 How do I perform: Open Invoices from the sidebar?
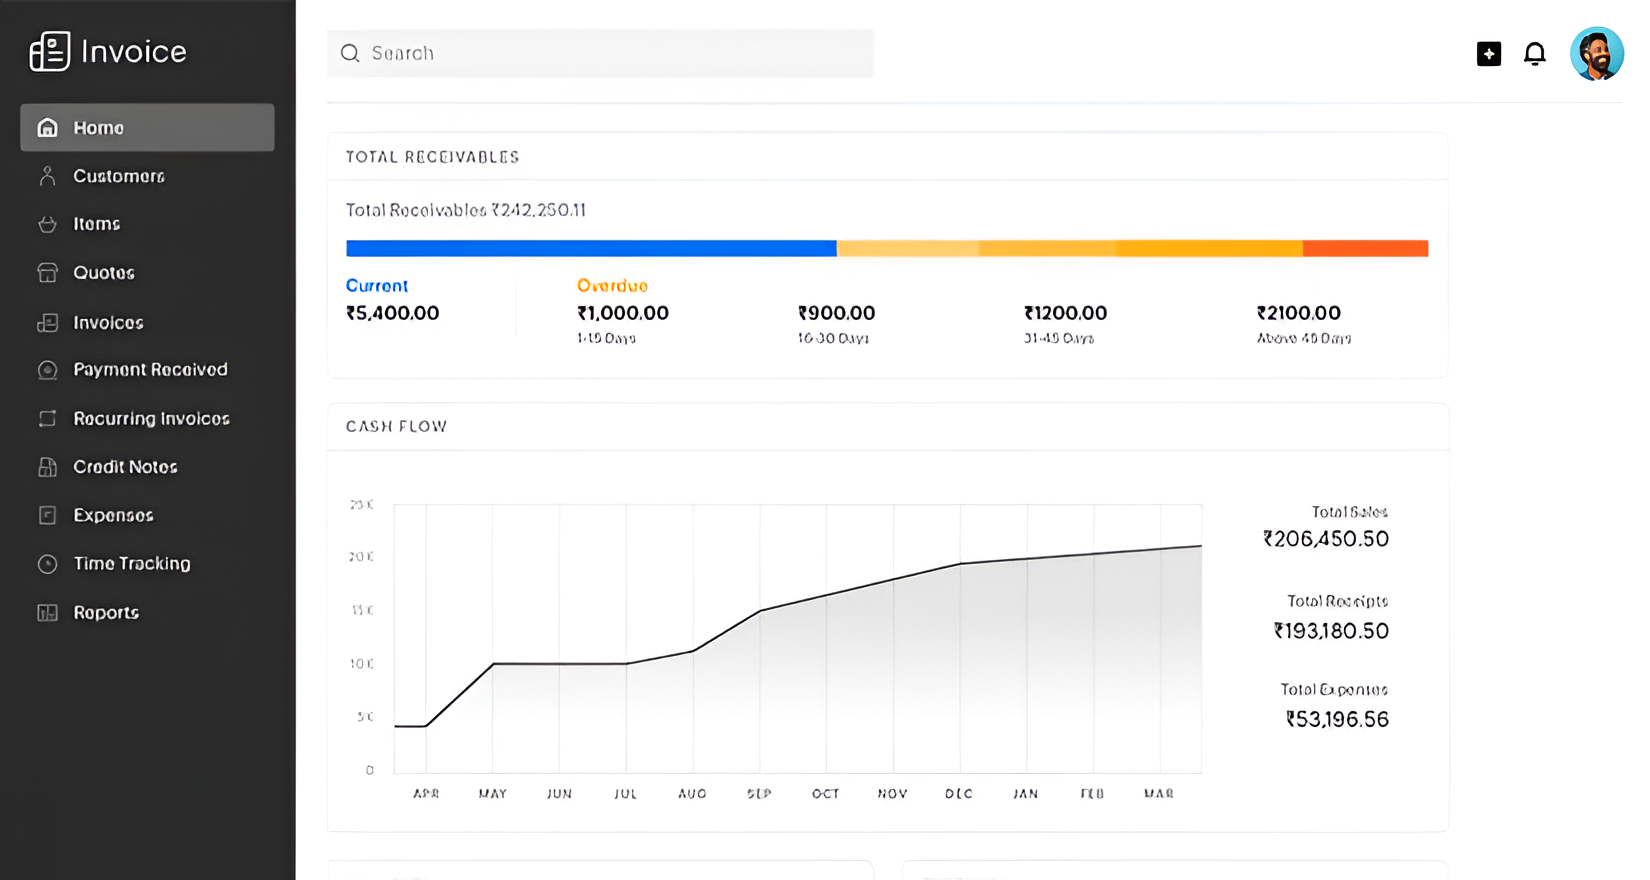click(x=108, y=323)
